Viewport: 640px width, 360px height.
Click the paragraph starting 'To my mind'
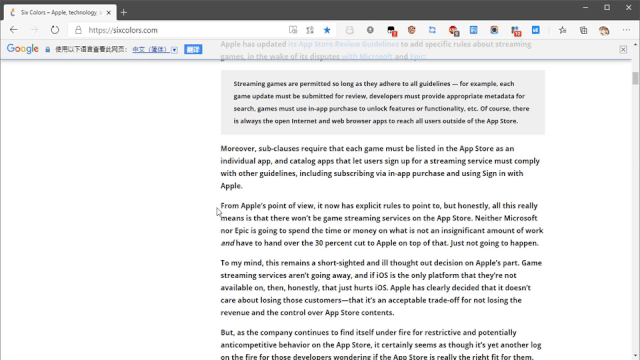[382, 287]
